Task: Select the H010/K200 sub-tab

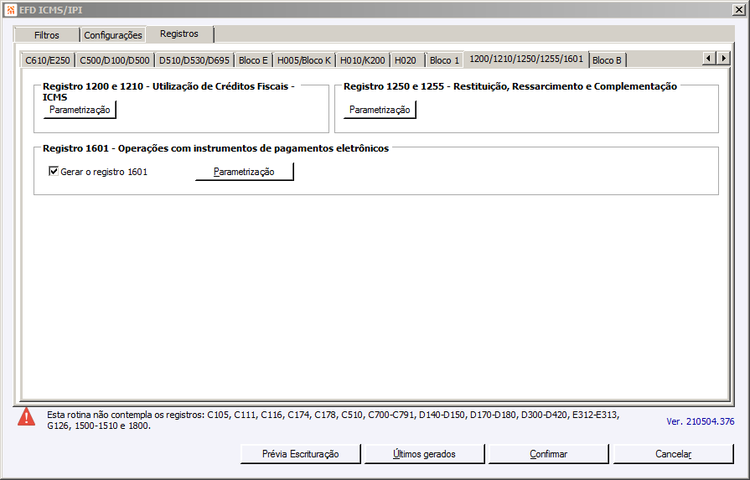Action: click(363, 60)
